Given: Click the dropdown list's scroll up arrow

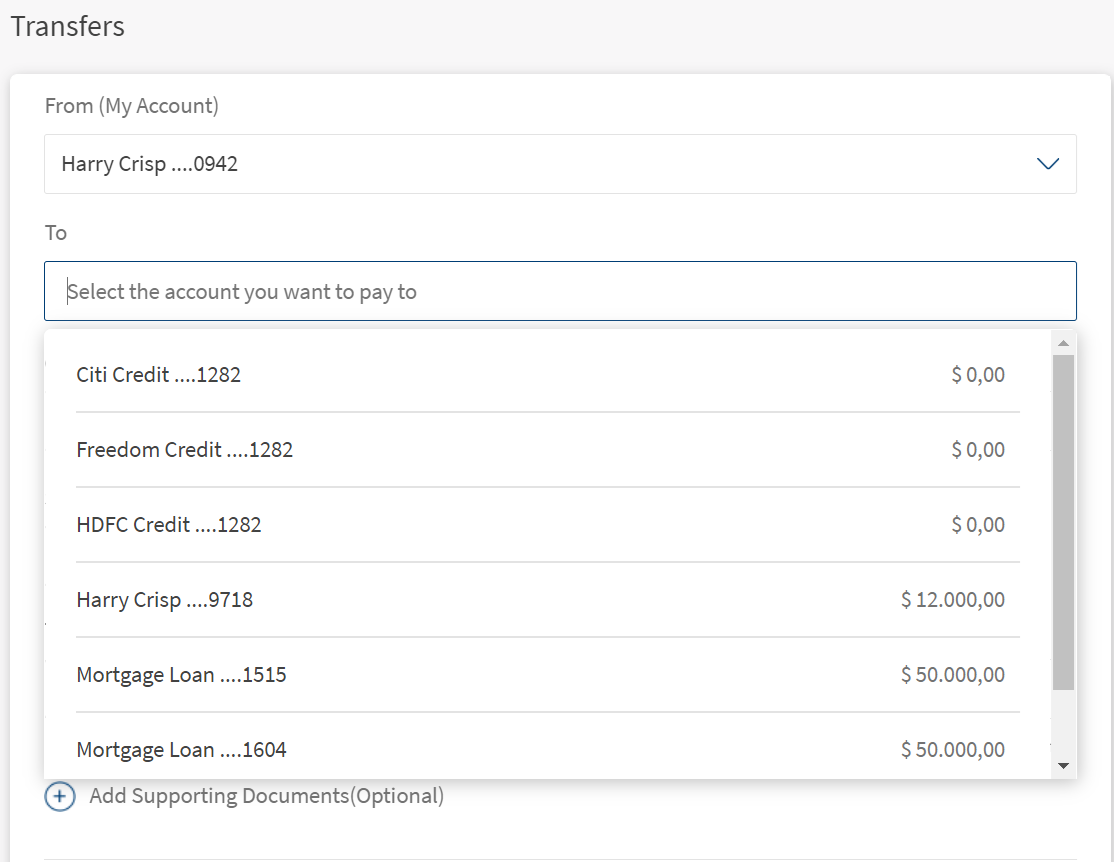Looking at the screenshot, I should coord(1063,343).
